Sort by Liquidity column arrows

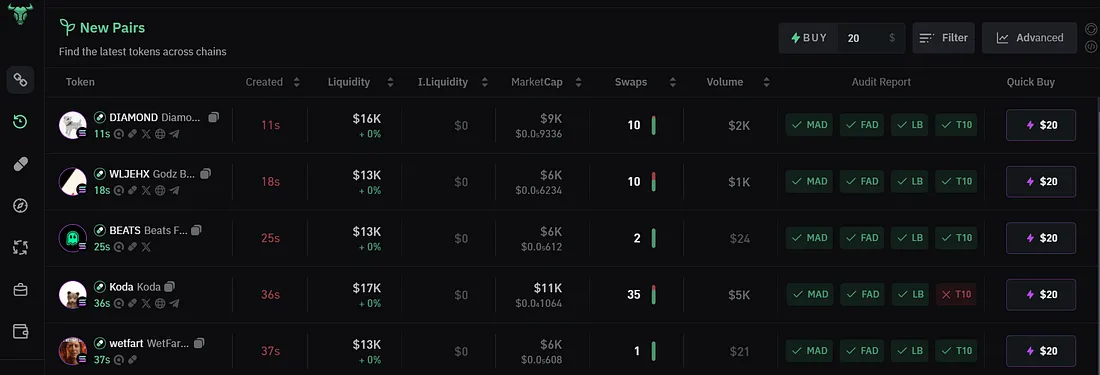pyautogui.click(x=390, y=82)
